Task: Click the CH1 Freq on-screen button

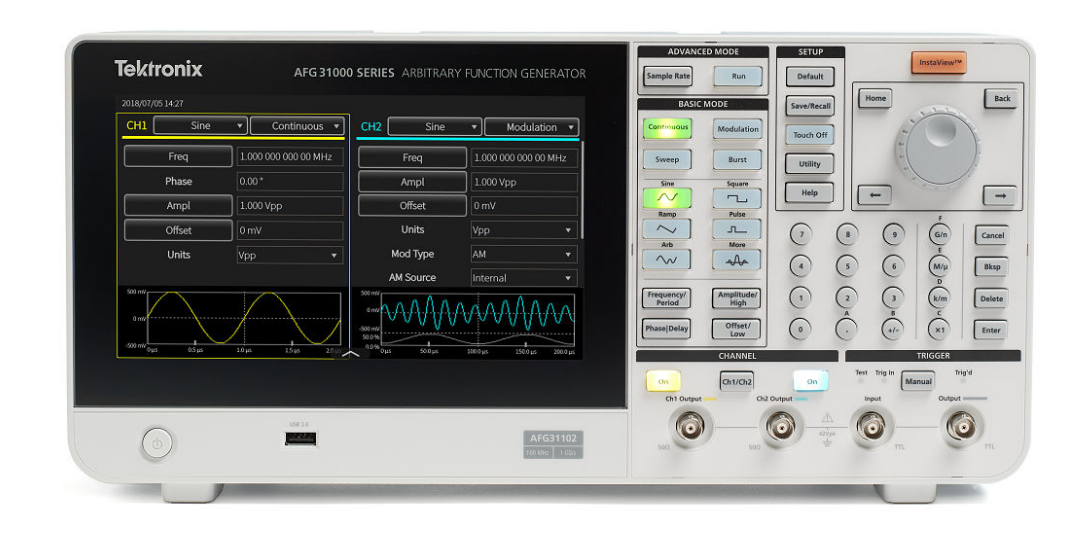Action: coord(178,157)
